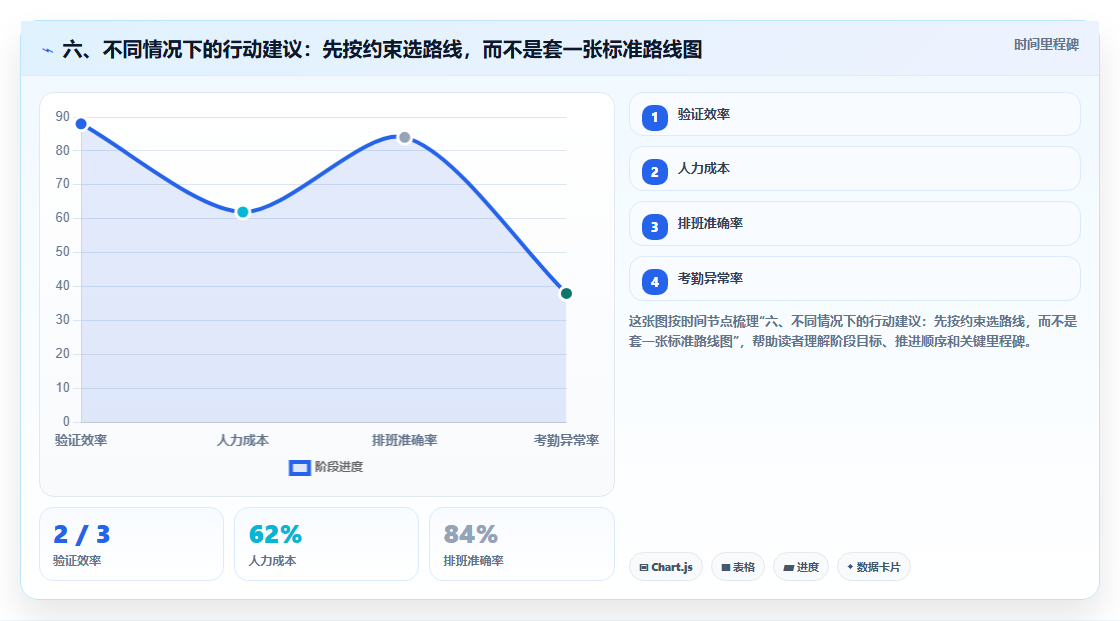Click the description paragraph starting 这张图按时间节点

coord(853,331)
